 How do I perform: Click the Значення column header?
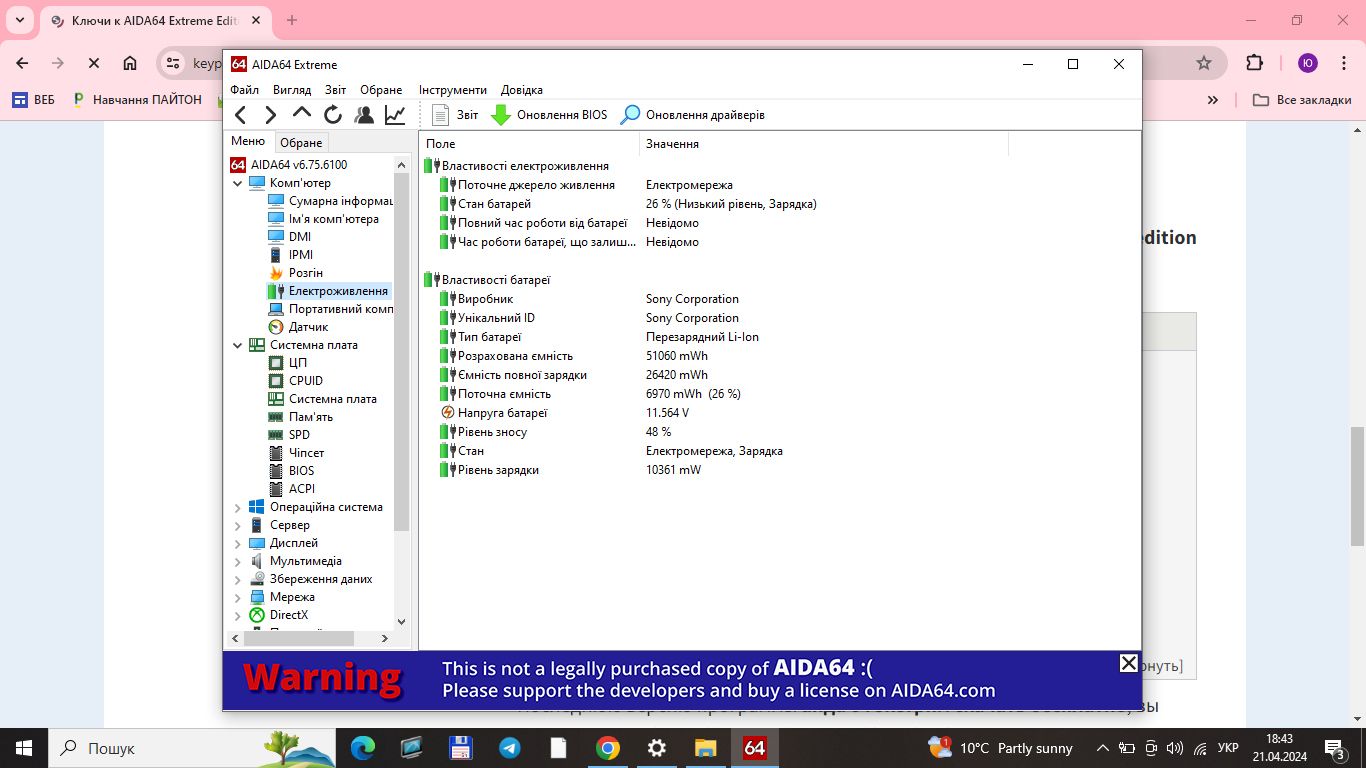coord(823,144)
